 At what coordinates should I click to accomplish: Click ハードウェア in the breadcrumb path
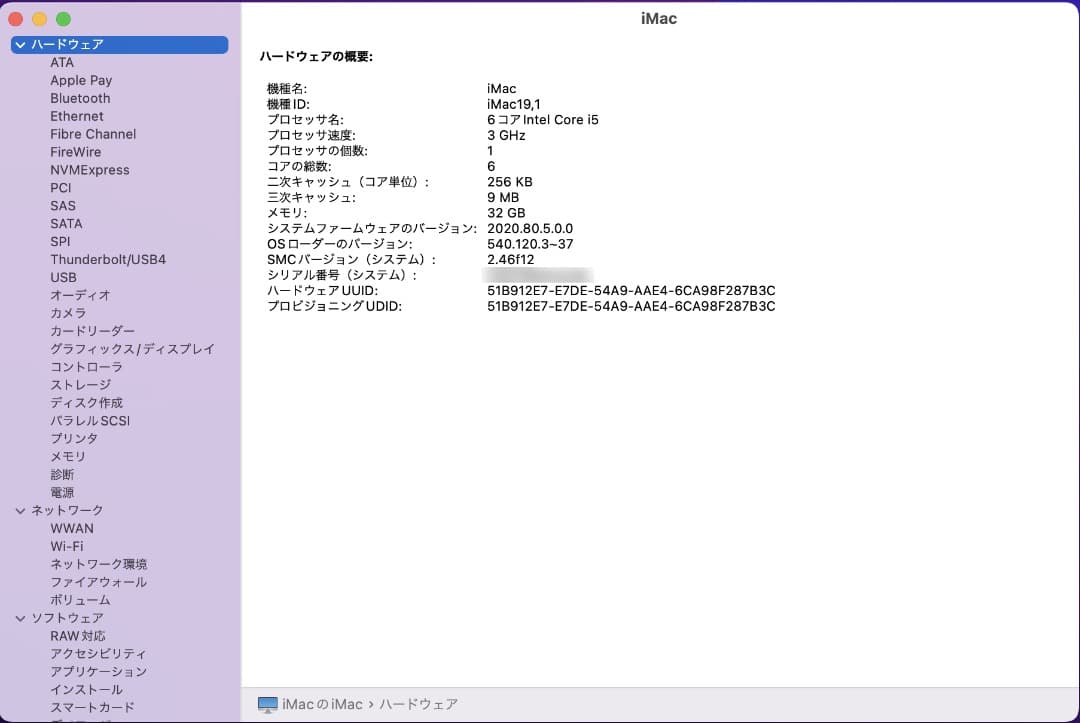[x=419, y=704]
